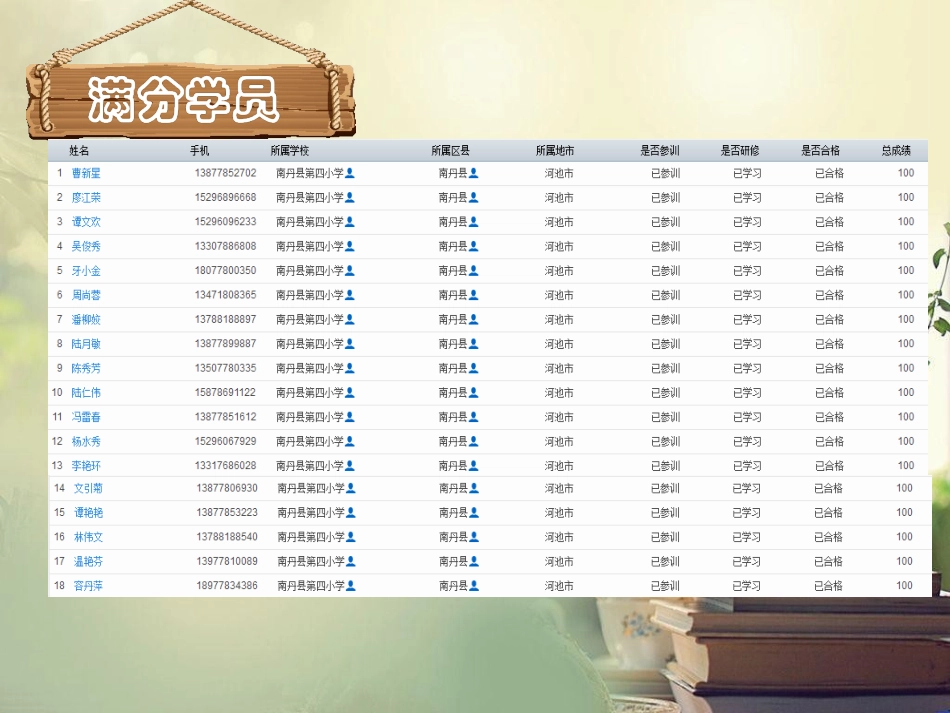This screenshot has width=950, height=713.
Task: Click 南丹县 county person icon in row 11
Action: coord(474,417)
